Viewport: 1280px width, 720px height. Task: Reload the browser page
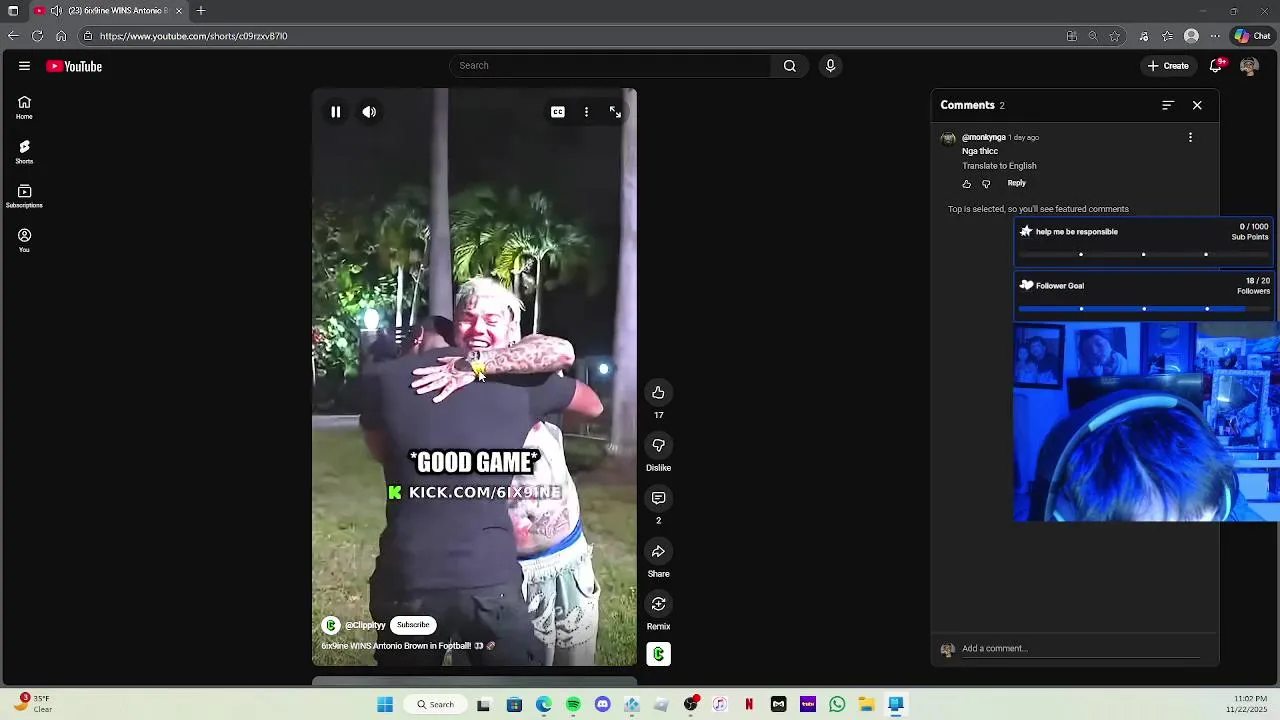click(x=37, y=36)
